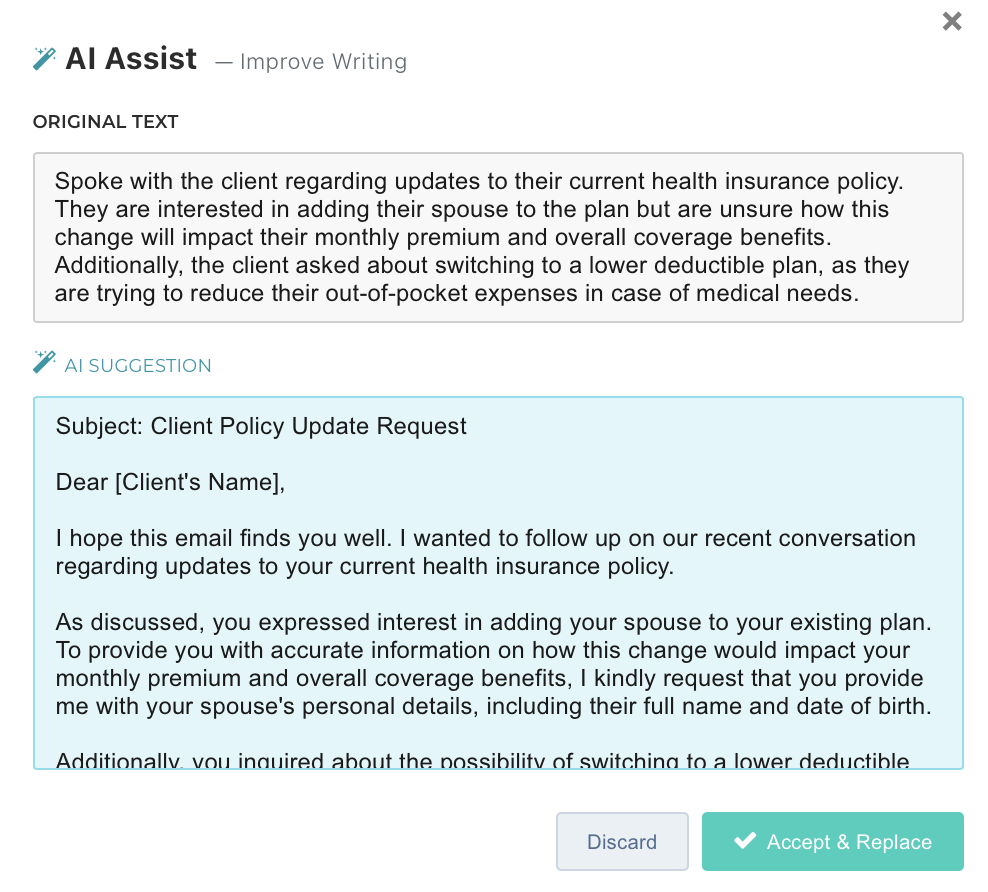This screenshot has height=892, width=988.
Task: Accept and replace with the AI suggestion
Action: (832, 842)
